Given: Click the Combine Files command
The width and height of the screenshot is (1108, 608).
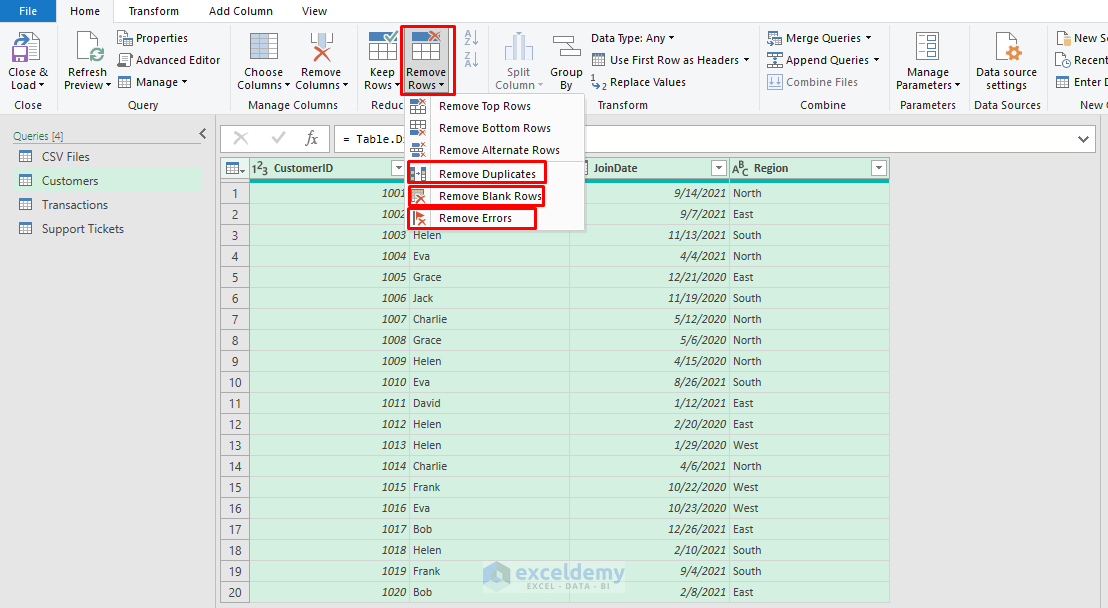Looking at the screenshot, I should click(x=813, y=82).
